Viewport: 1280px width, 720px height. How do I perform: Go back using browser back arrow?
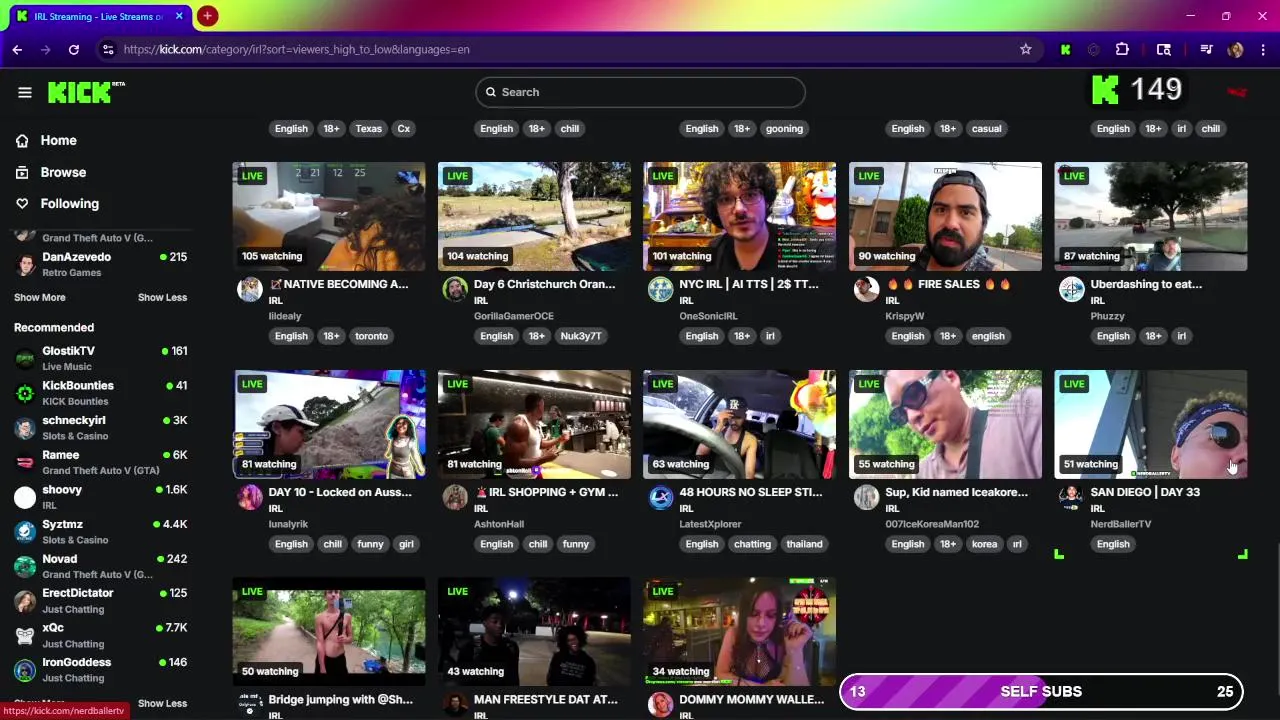pyautogui.click(x=17, y=49)
